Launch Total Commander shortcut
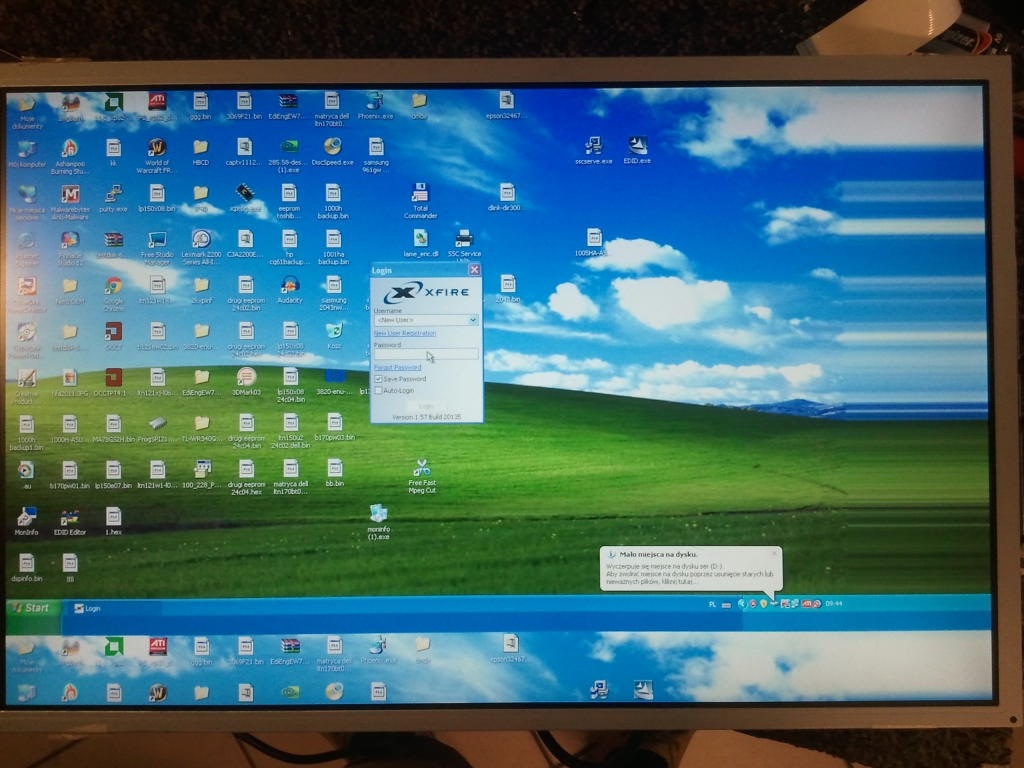The width and height of the screenshot is (1024, 768). pyautogui.click(x=420, y=201)
